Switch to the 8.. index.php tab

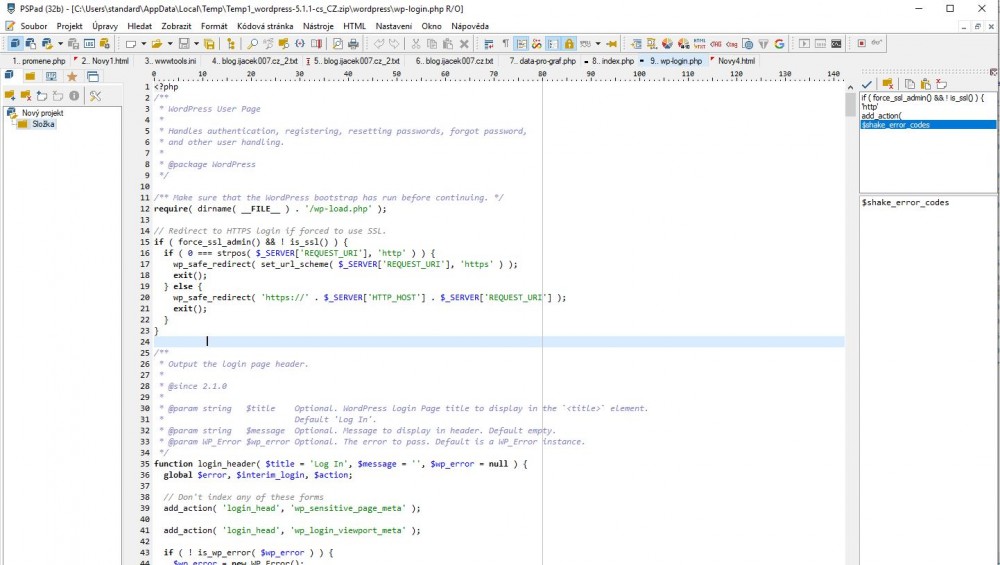click(x=612, y=61)
